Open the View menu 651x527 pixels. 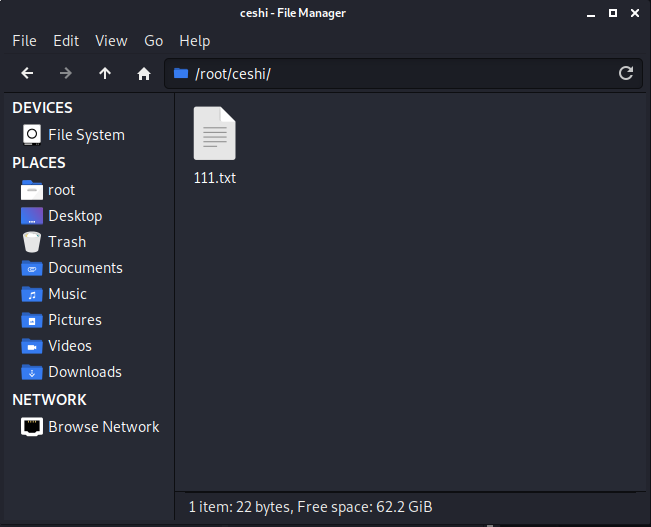click(111, 41)
